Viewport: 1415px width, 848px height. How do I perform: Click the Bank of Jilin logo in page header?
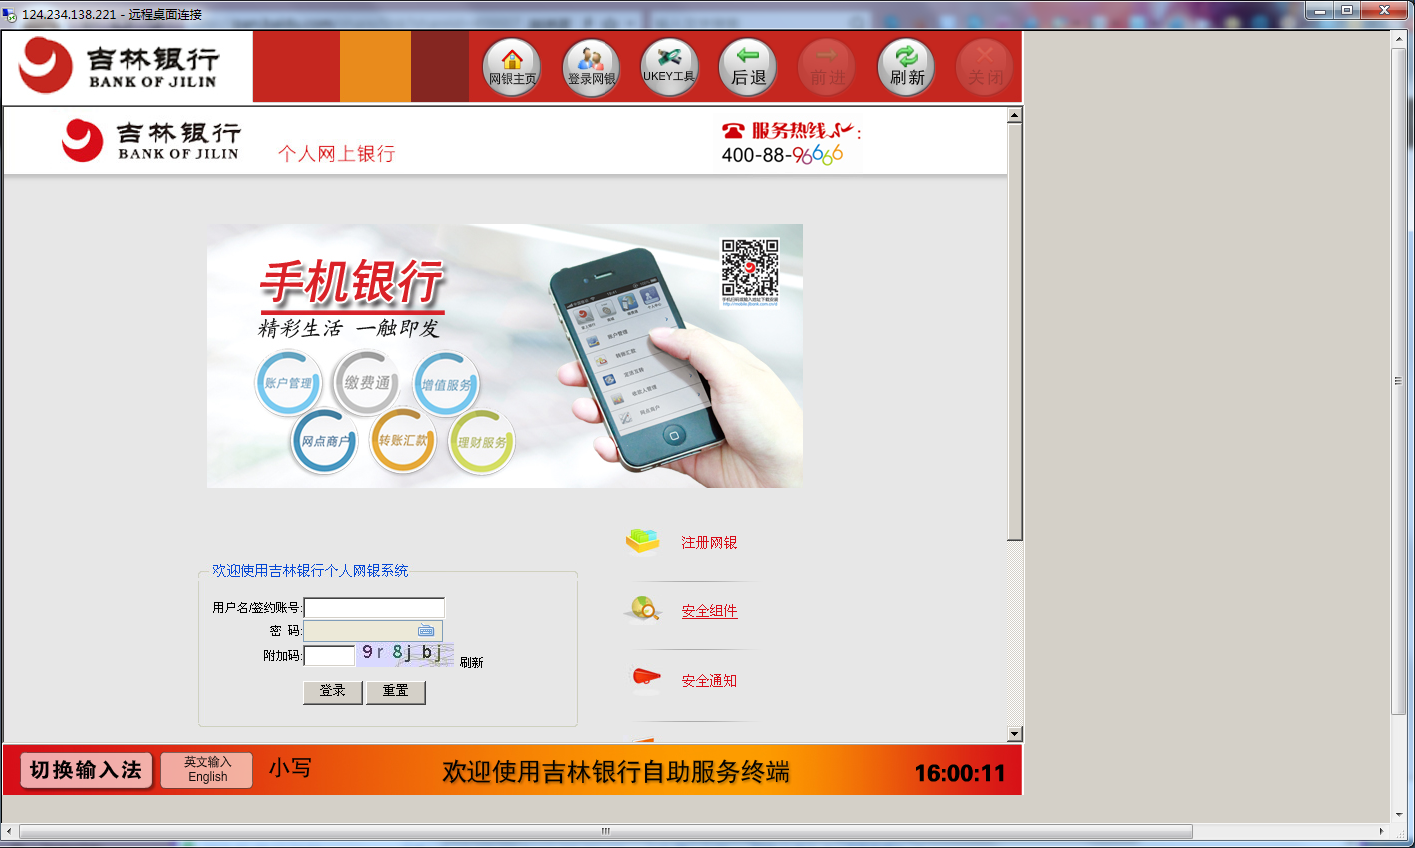[151, 141]
